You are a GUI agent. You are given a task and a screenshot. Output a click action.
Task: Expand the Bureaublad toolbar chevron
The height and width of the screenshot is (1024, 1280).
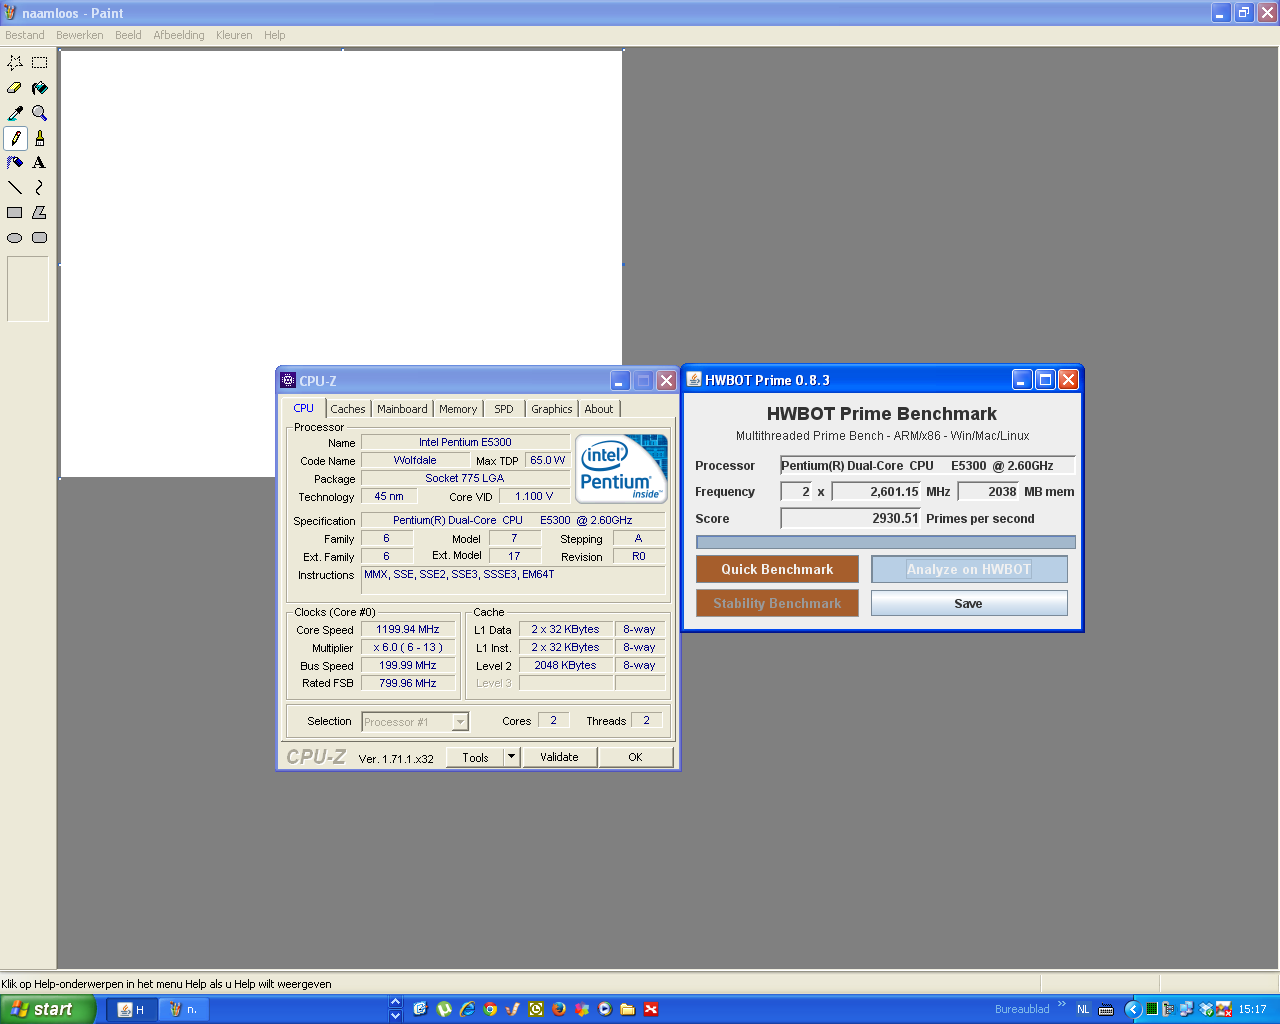click(1062, 1005)
